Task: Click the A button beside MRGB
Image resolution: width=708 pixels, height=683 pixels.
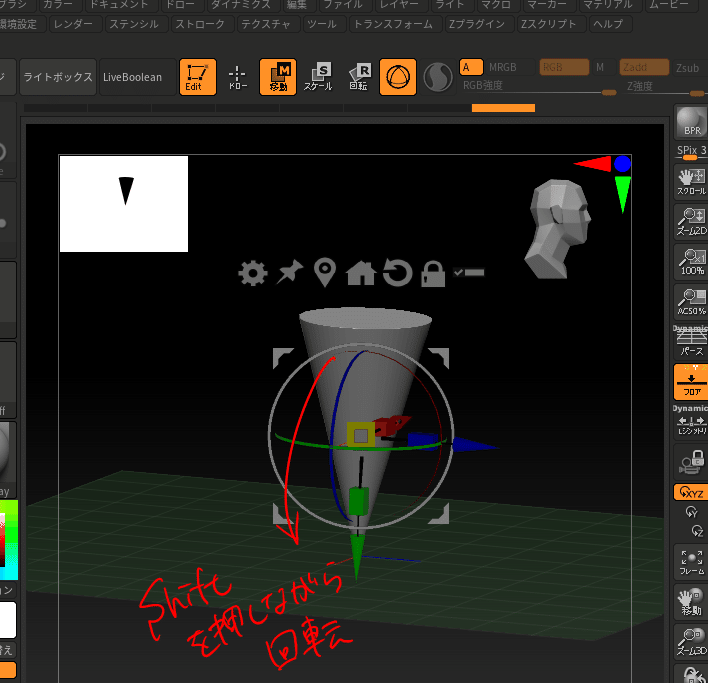Action: pos(471,67)
